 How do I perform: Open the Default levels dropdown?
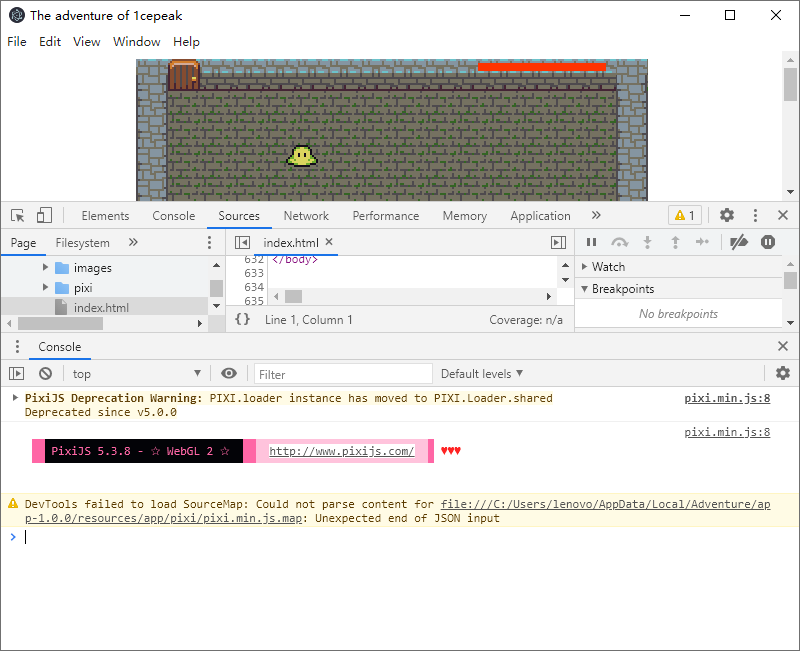click(x=482, y=373)
